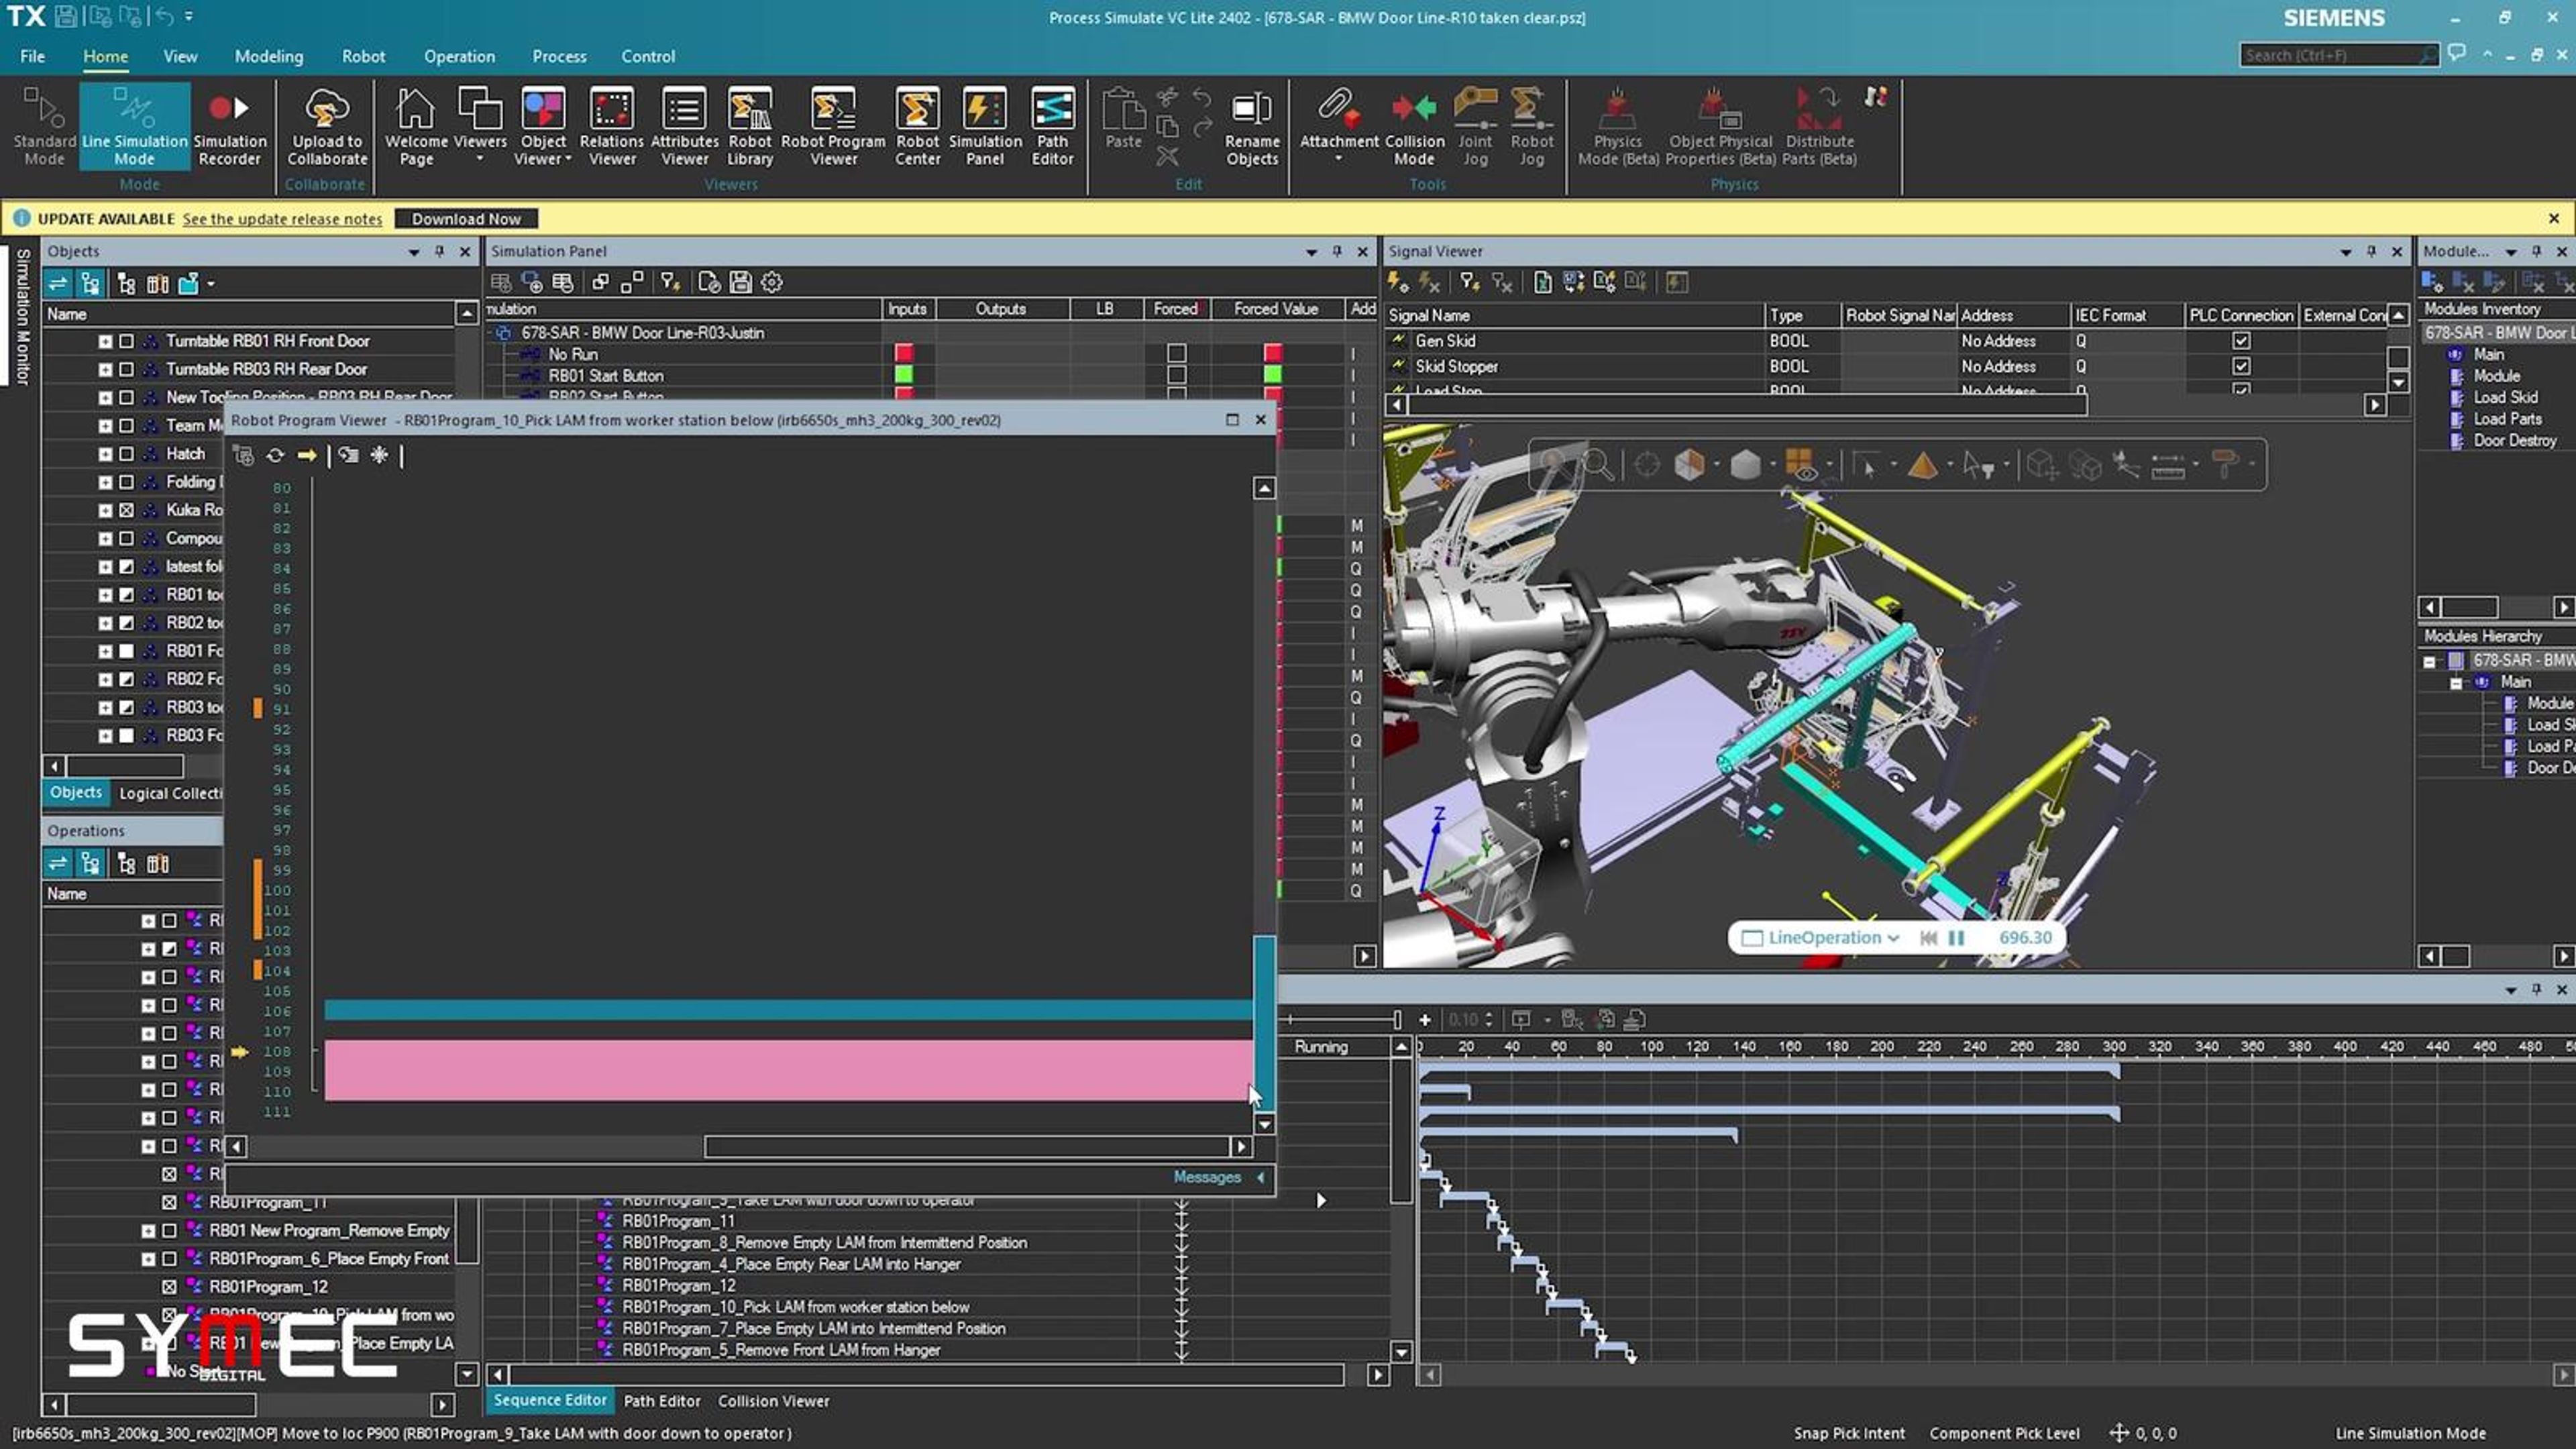Click the Download Now button
Screen dimensions: 2576x1449
[x=466, y=218]
